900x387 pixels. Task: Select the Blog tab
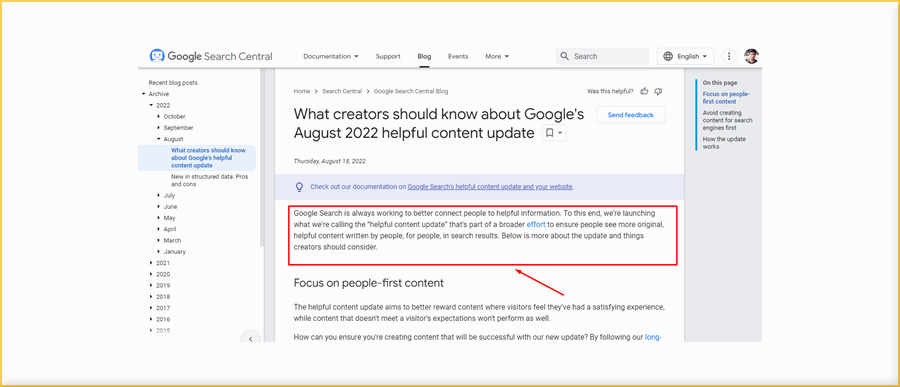point(424,56)
